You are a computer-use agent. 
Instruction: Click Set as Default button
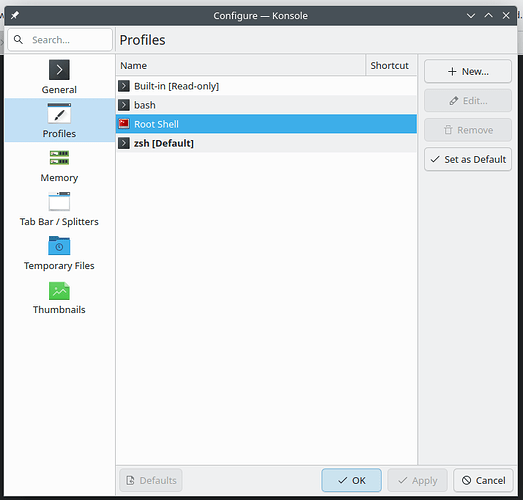[x=468, y=159]
